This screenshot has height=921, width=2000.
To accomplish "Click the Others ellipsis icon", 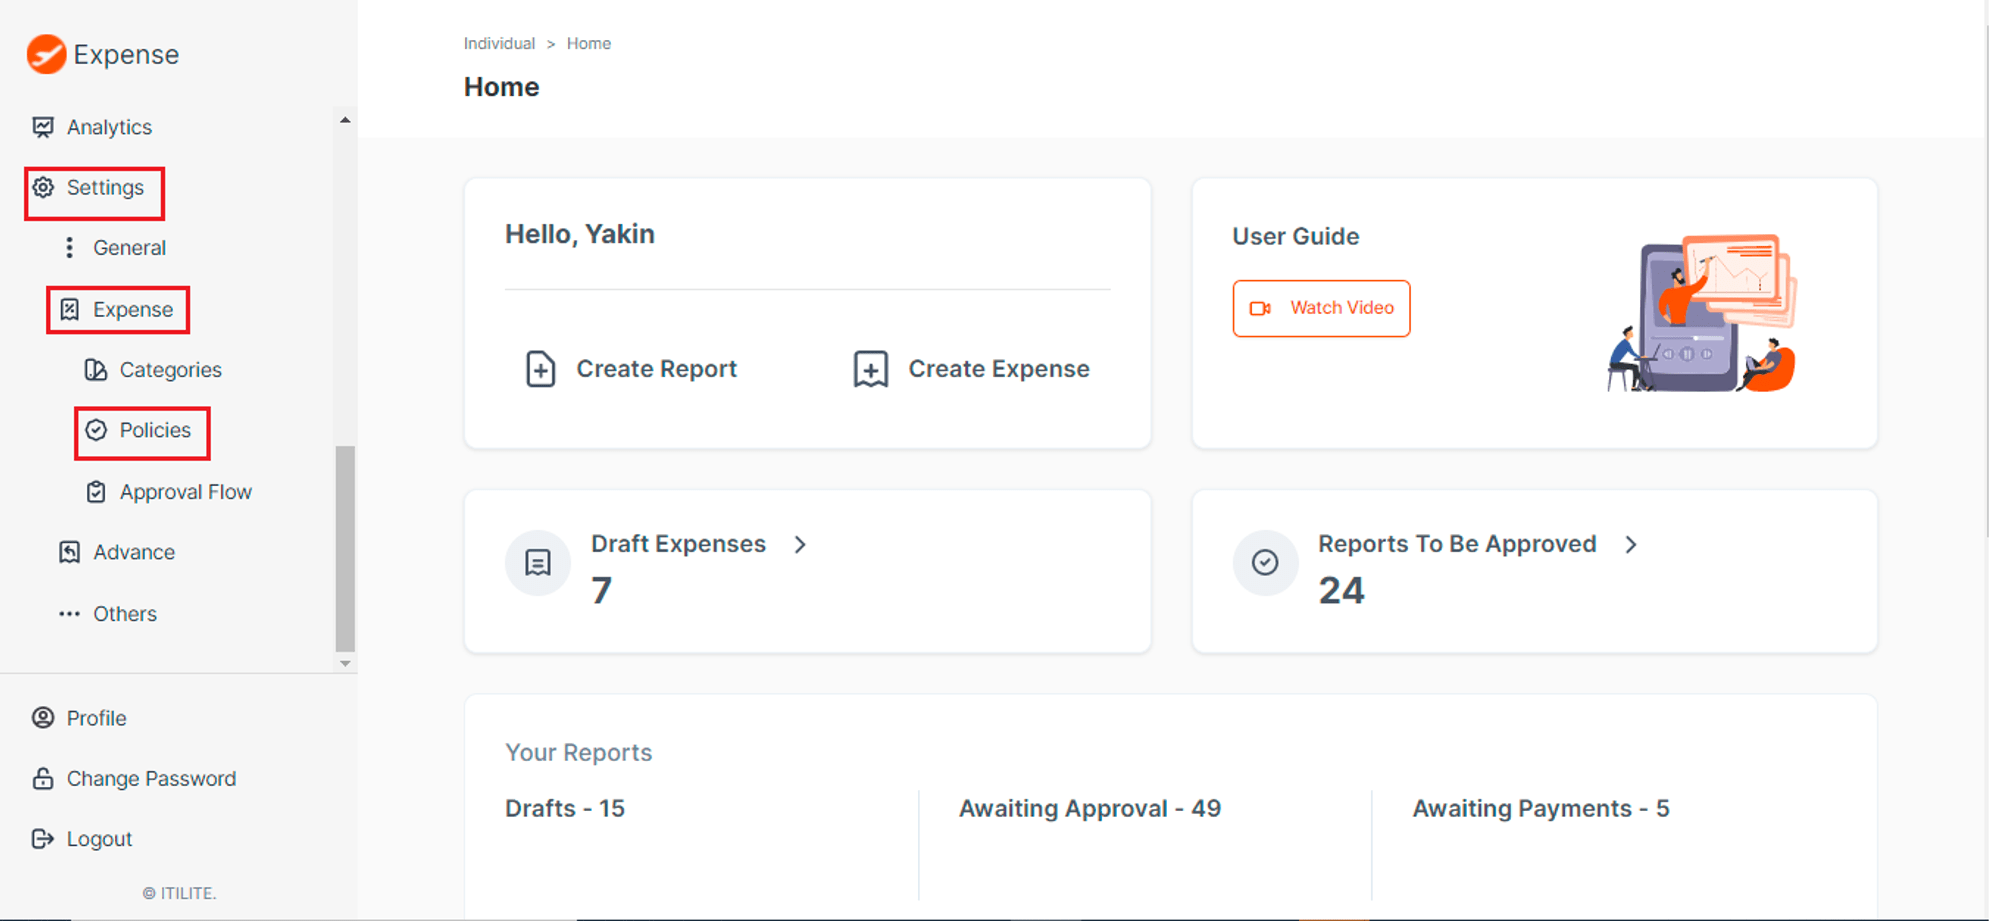I will click(x=69, y=614).
